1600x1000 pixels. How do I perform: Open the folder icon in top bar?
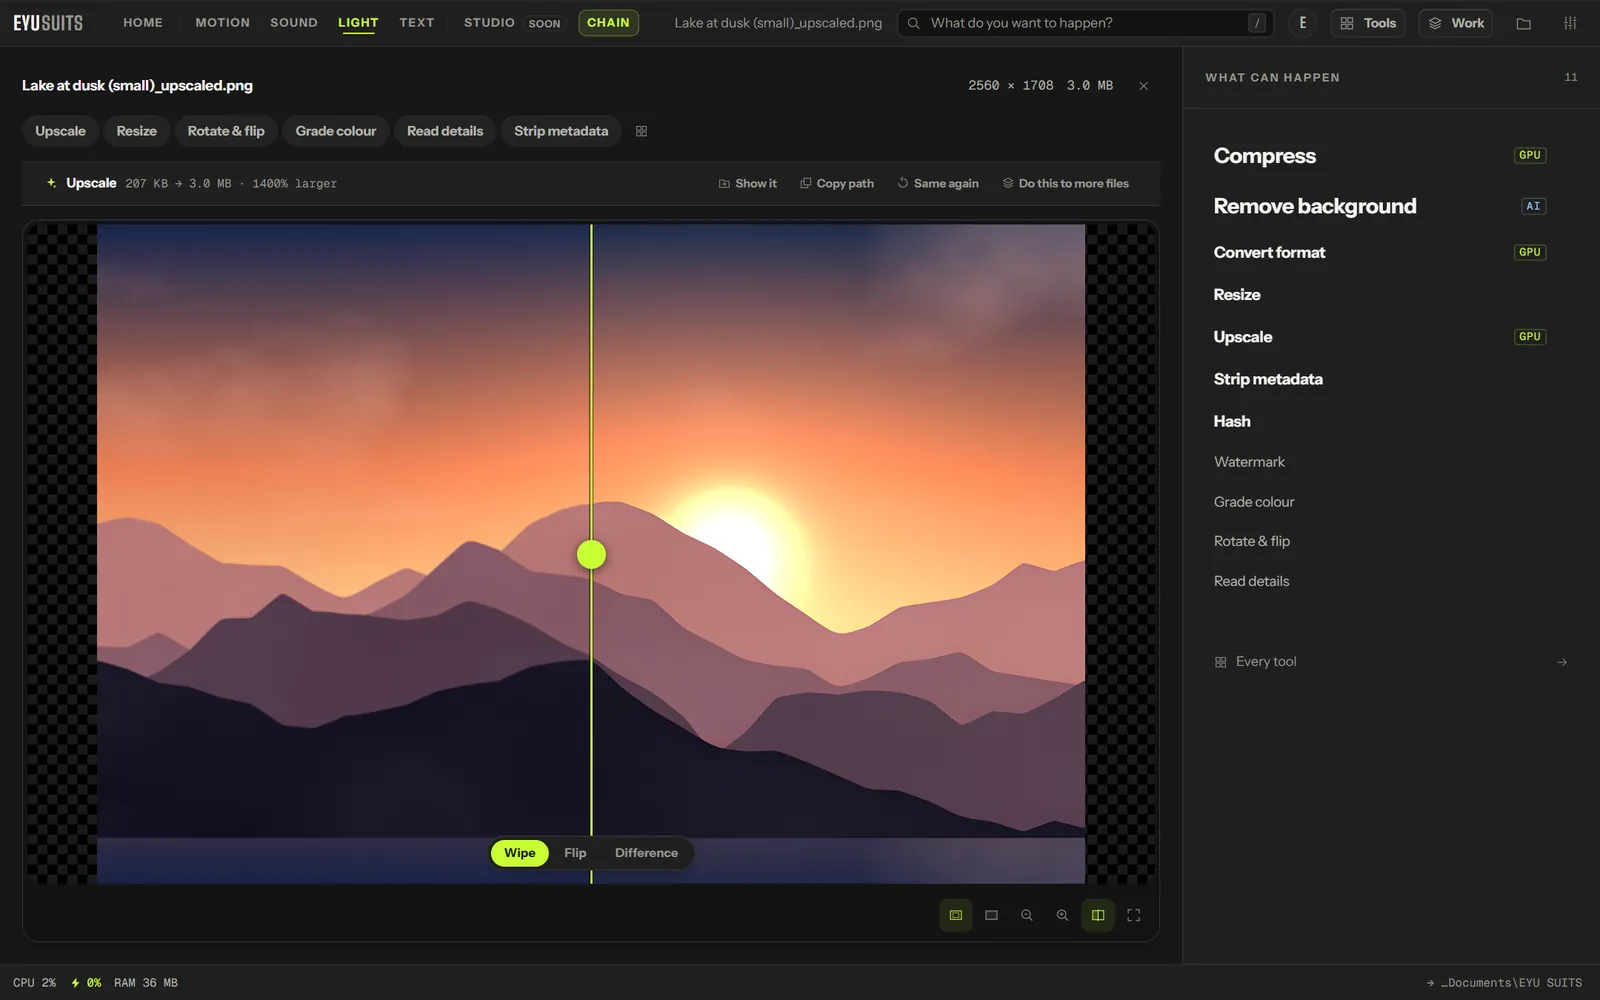(1523, 23)
